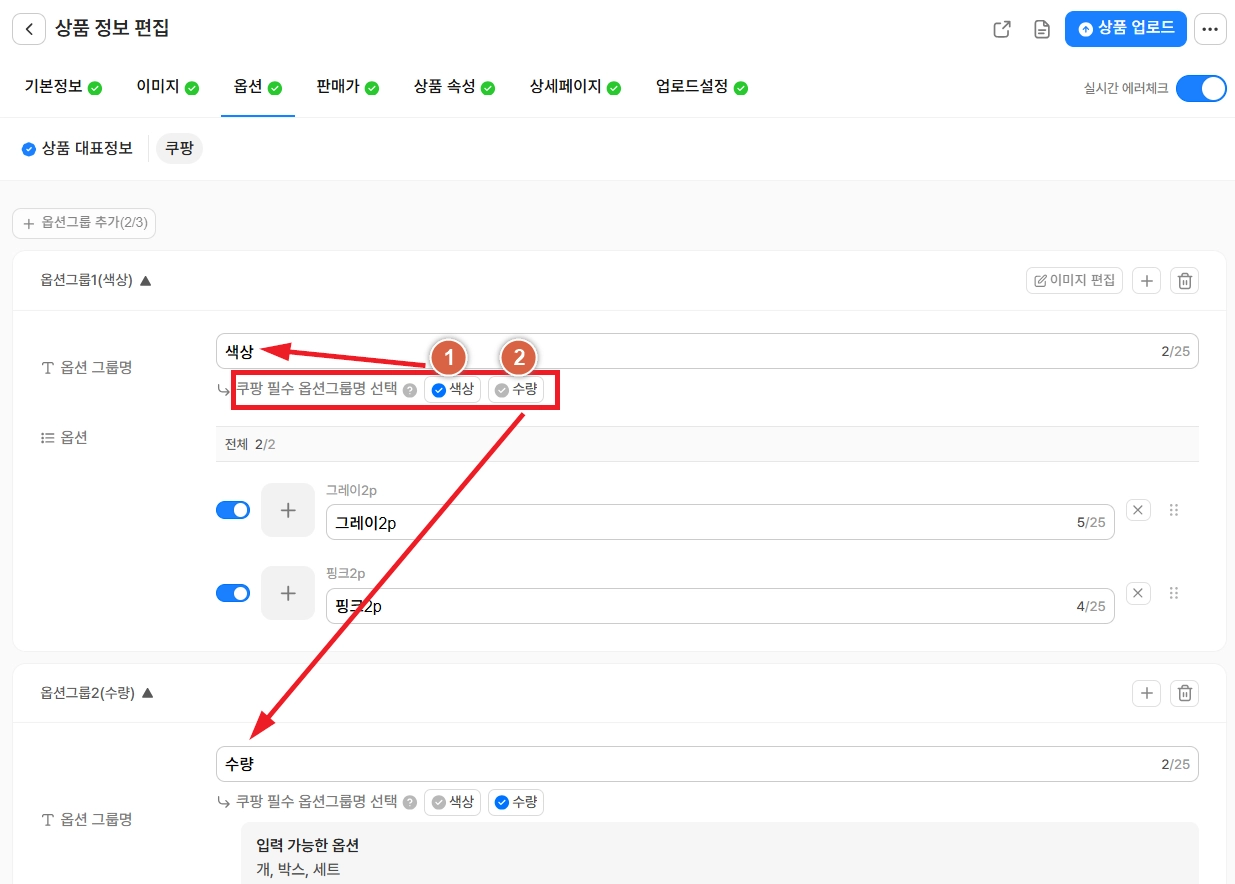Viewport: 1235px width, 884px height.
Task: Check 색상 chip under option group 2
Action: [452, 802]
